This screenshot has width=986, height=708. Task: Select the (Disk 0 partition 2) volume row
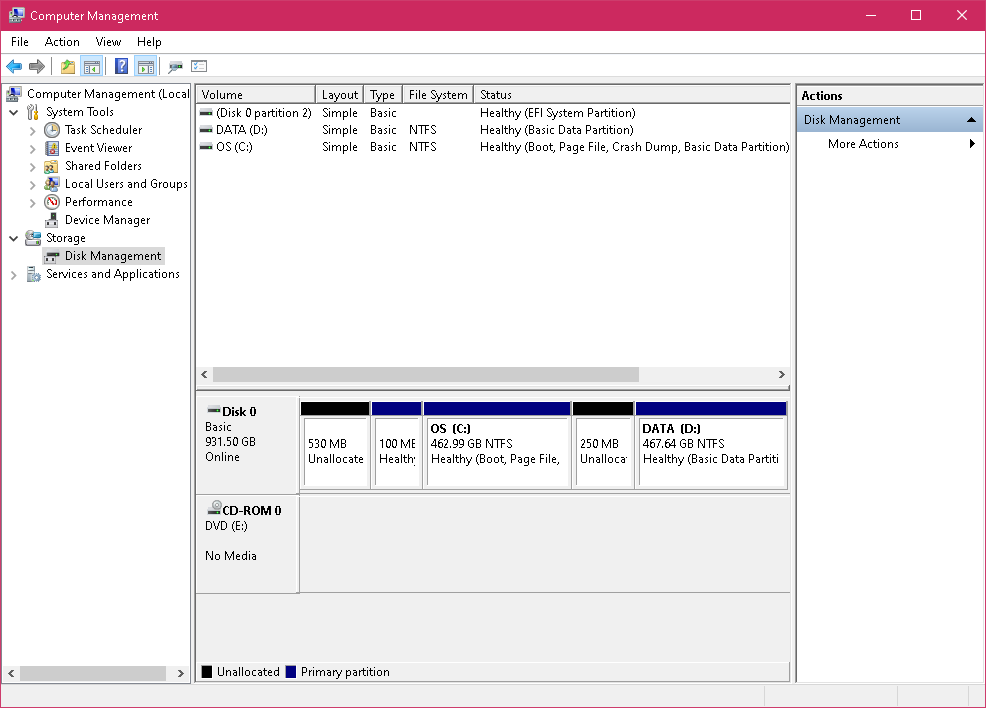(494, 113)
